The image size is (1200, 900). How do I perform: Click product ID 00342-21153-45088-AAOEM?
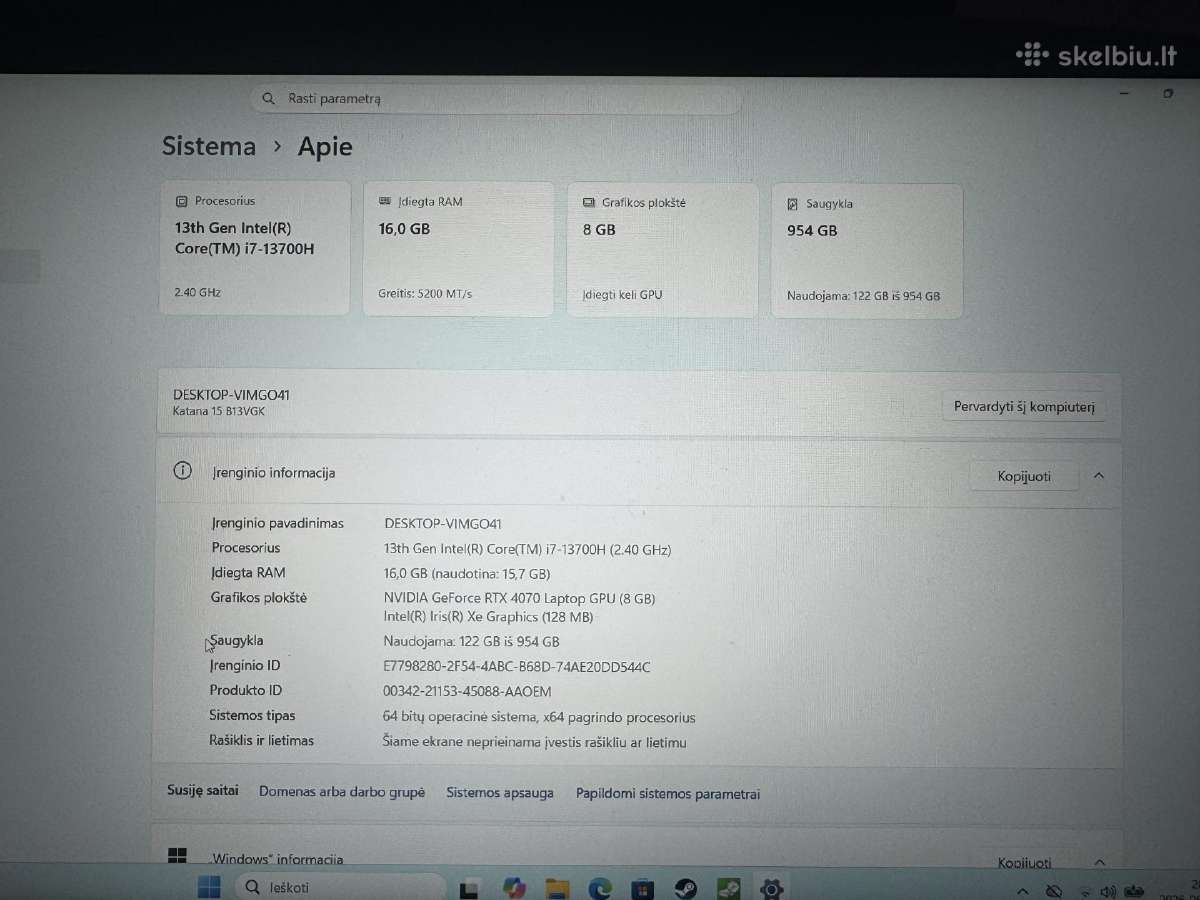tap(467, 691)
